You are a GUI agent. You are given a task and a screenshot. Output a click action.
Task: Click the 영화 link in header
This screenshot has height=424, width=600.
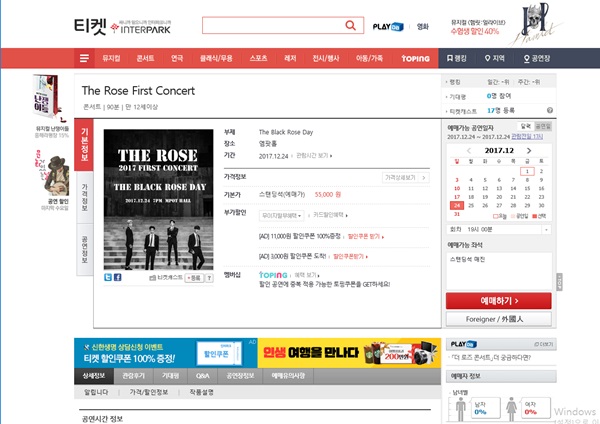[x=422, y=26]
